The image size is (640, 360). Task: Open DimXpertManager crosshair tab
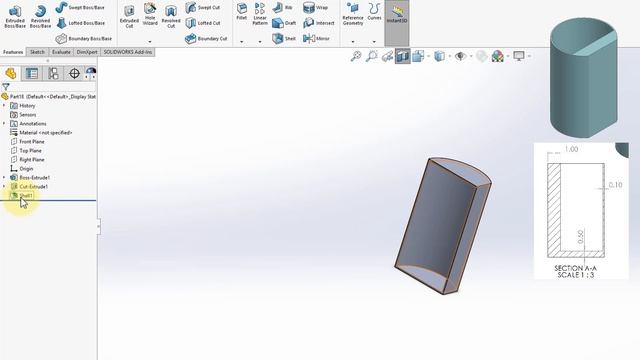(x=74, y=73)
